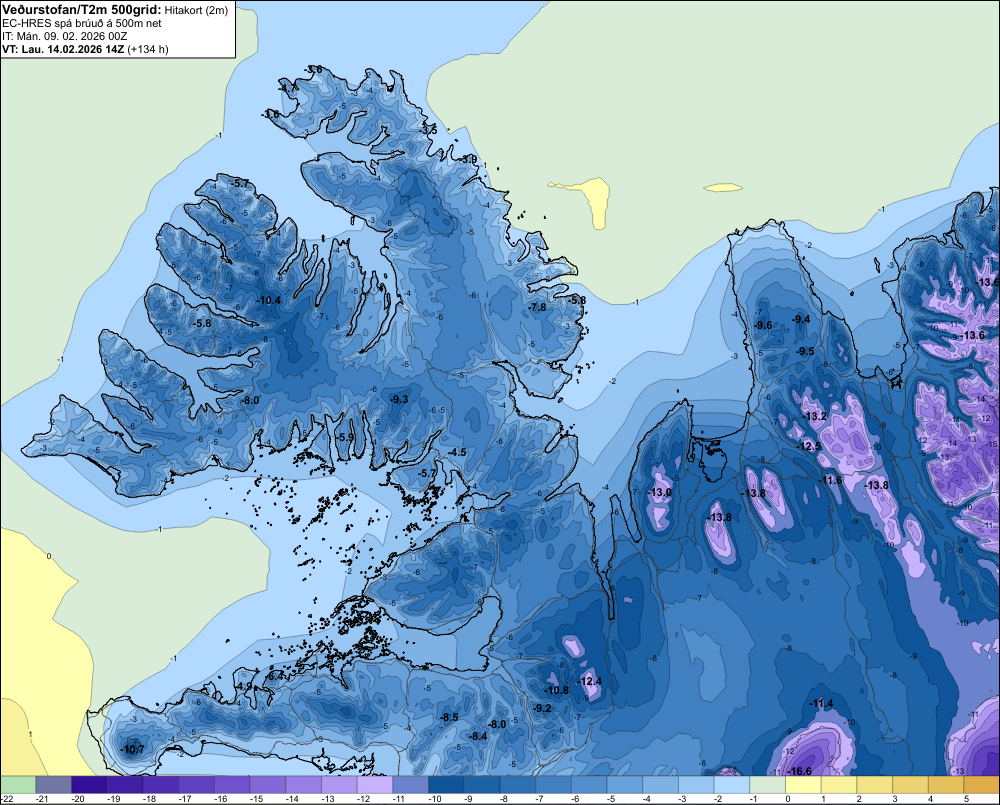Click the -12.4 temperature value on map
Screen dimensions: 1000x805
(x=590, y=681)
